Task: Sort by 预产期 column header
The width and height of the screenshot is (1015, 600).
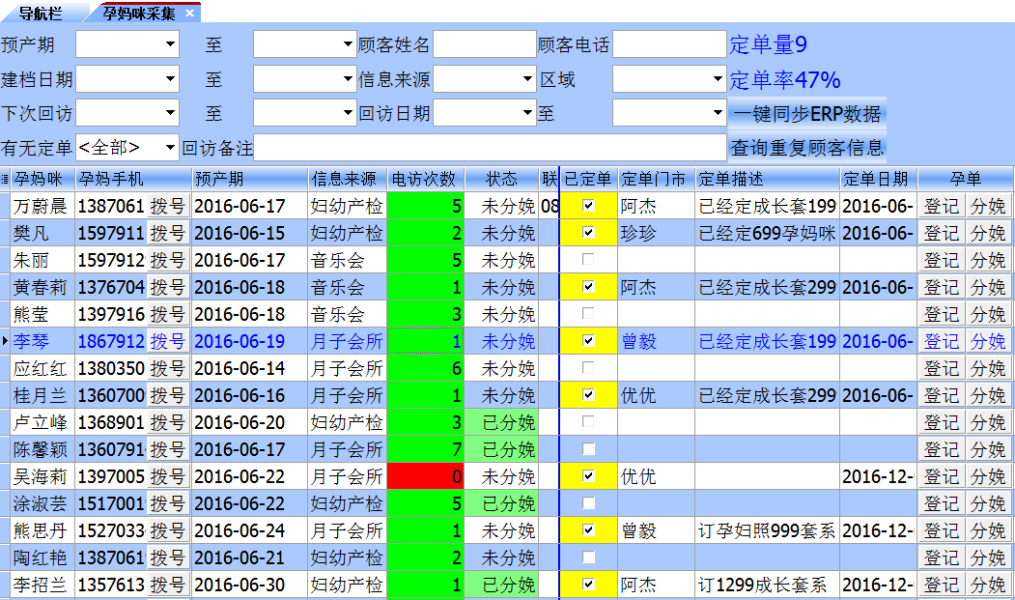Action: [x=249, y=179]
